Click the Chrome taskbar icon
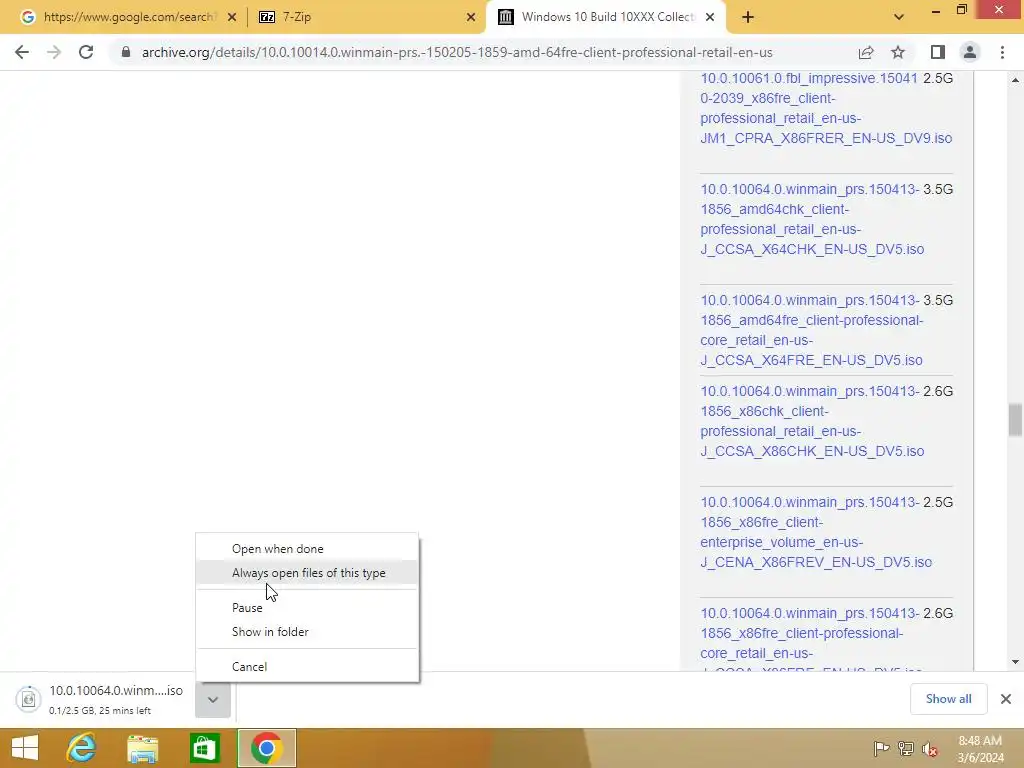Viewport: 1024px width, 768px height. pyautogui.click(x=266, y=748)
